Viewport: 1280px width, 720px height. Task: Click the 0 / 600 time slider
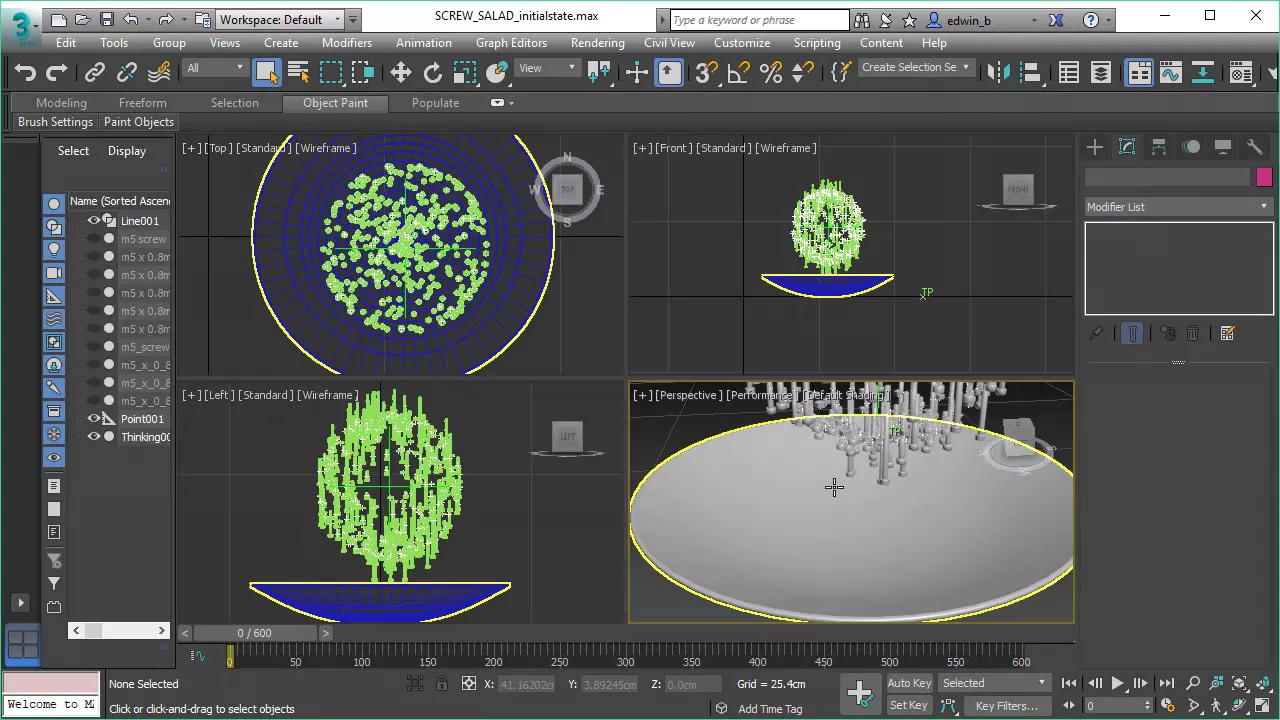[x=255, y=633]
